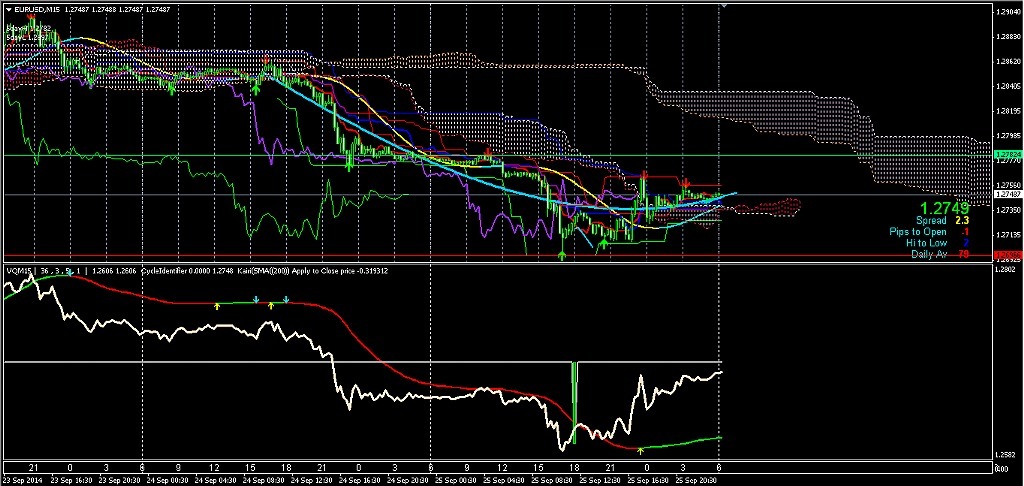
Task: Click the 23 Sep 2014 date label
Action: coord(22,479)
